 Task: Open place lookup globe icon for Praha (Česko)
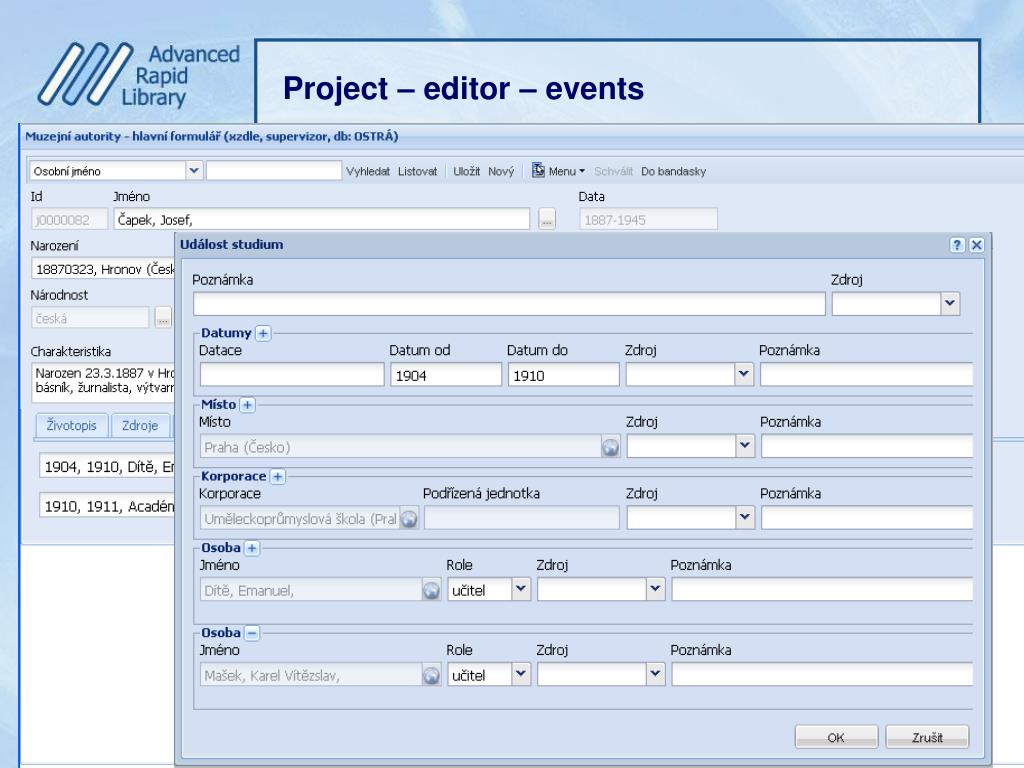pos(610,447)
